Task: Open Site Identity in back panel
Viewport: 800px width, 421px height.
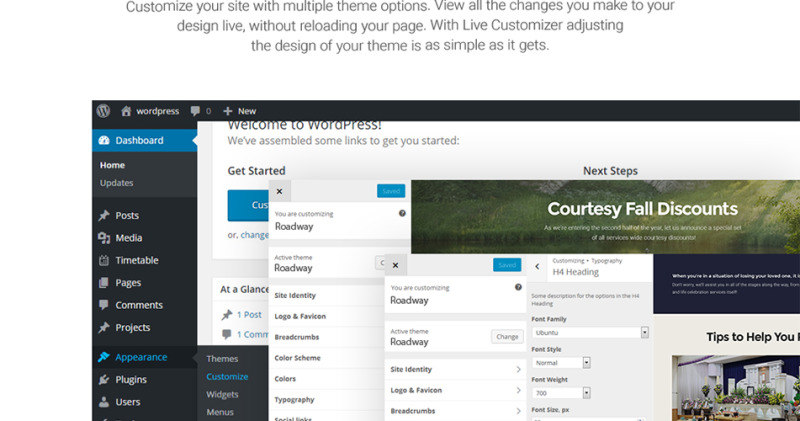Action: click(x=327, y=295)
